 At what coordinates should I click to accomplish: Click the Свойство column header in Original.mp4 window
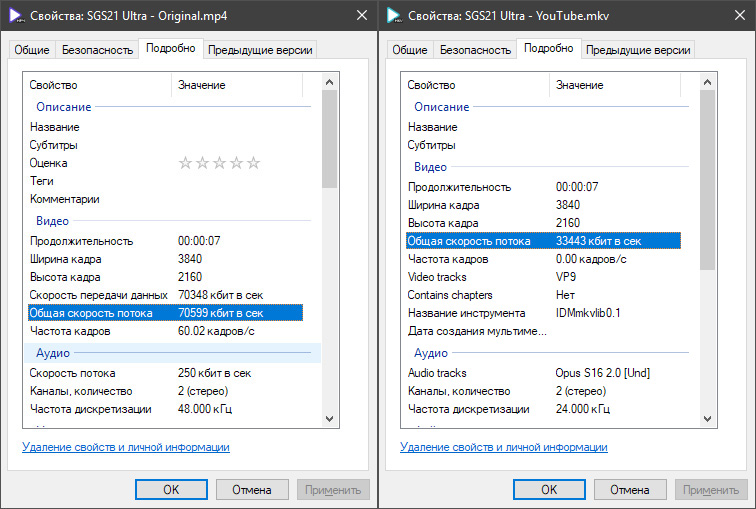[x=97, y=86]
